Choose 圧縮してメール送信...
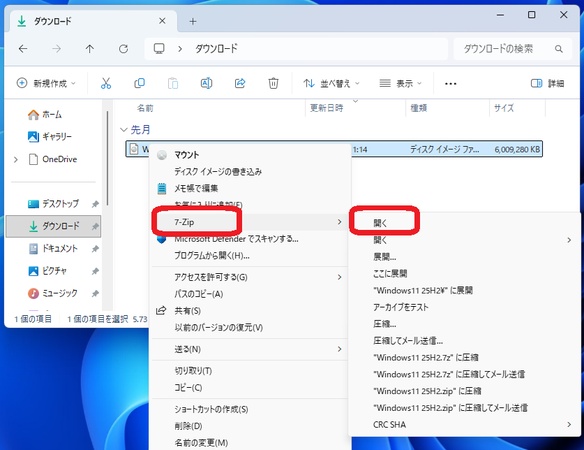This screenshot has height=450, width=584. pyautogui.click(x=464, y=340)
